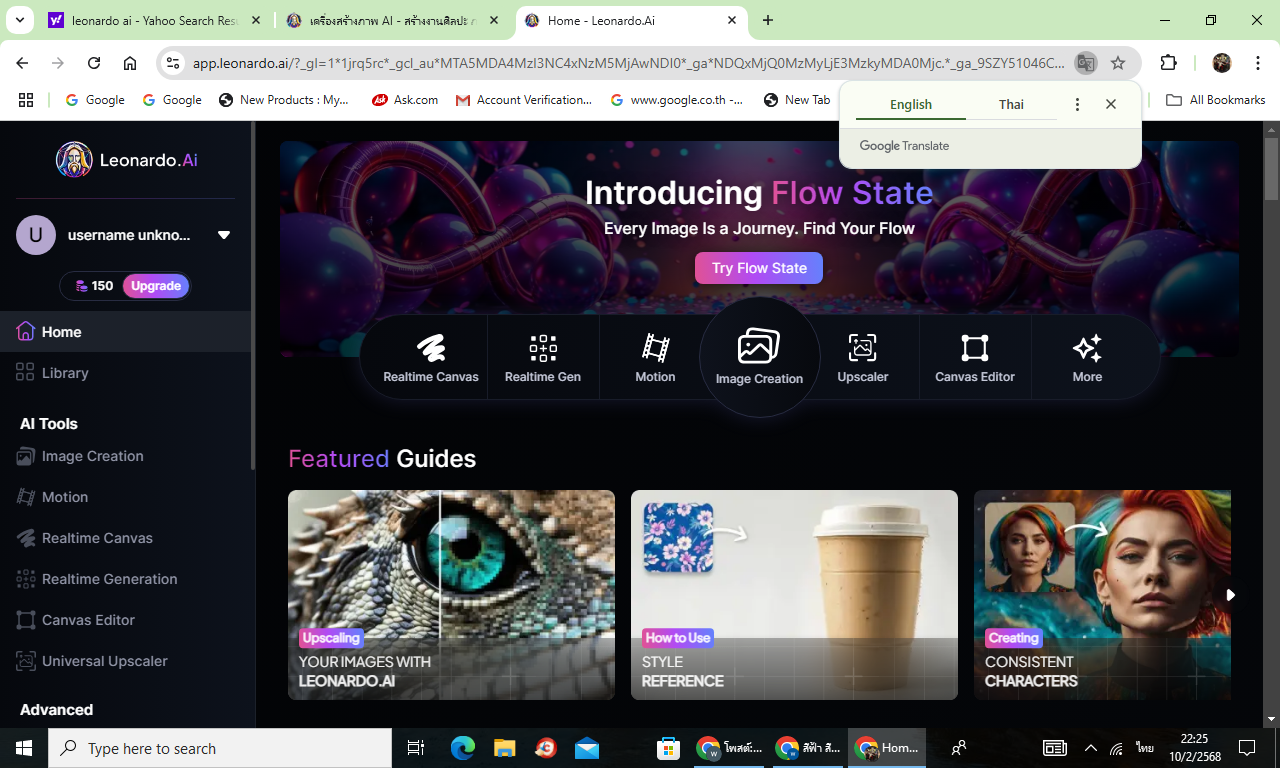Screen dimensions: 1280x768
Task: Open the Mail app on taskbar
Action: [x=586, y=748]
